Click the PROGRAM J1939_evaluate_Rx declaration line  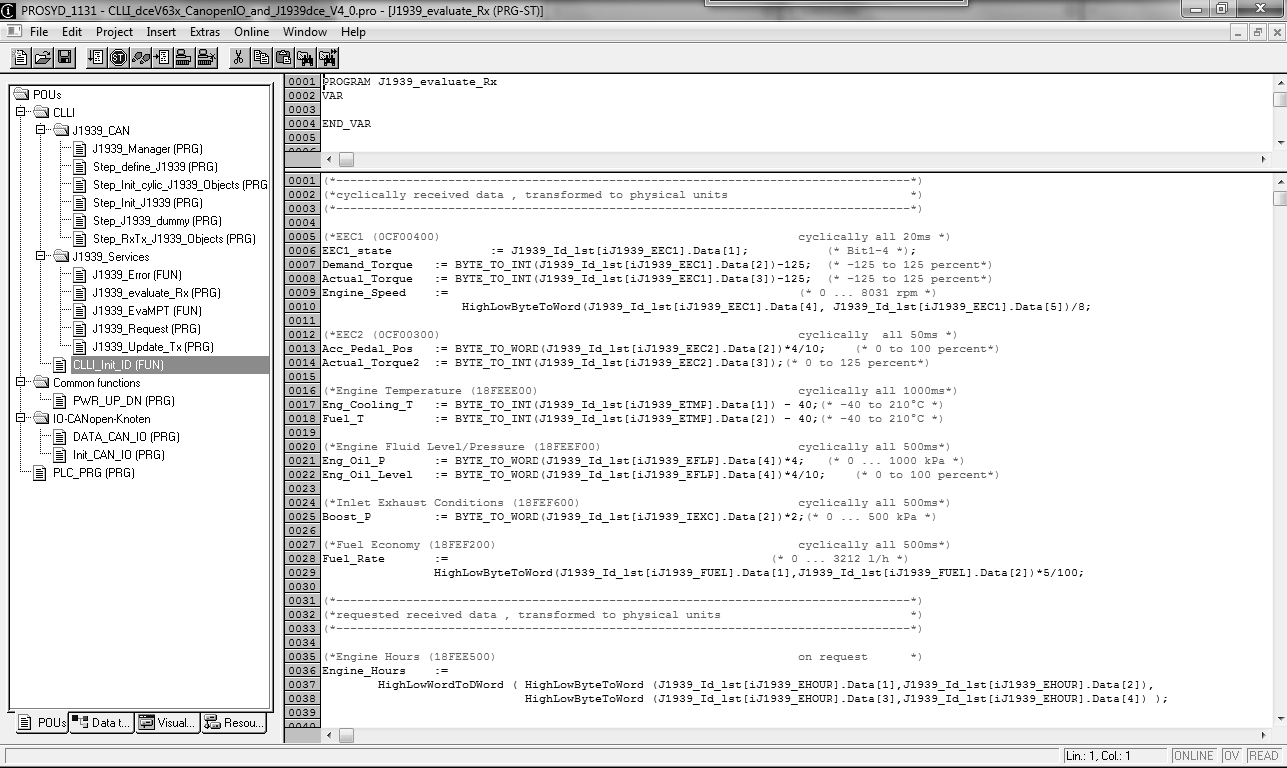click(x=409, y=82)
